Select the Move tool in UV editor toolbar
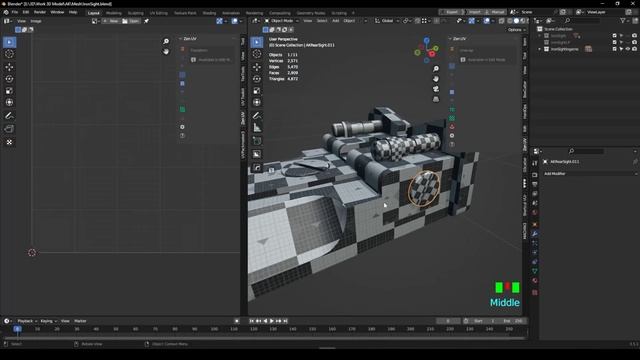The width and height of the screenshot is (640, 360). 9,67
